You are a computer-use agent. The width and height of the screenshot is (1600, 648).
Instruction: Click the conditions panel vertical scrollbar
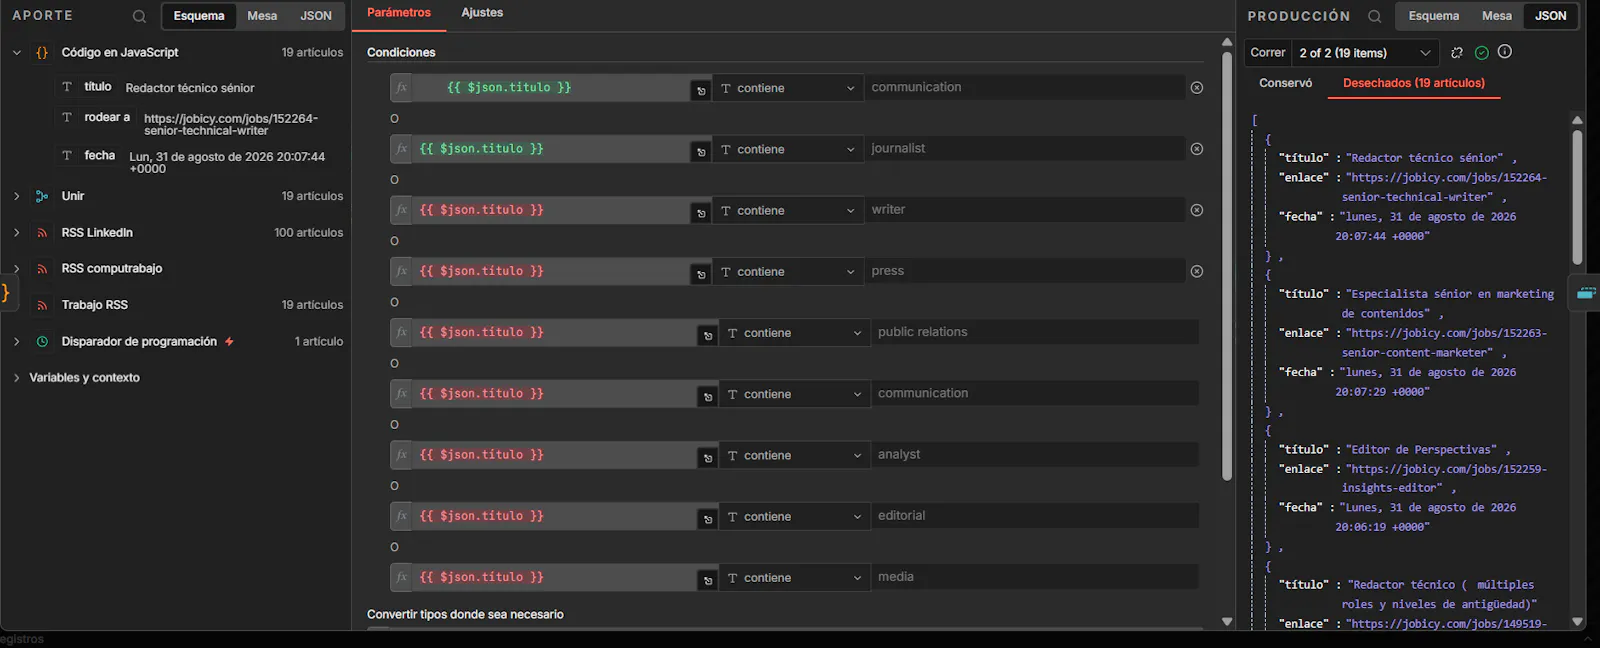1227,265
